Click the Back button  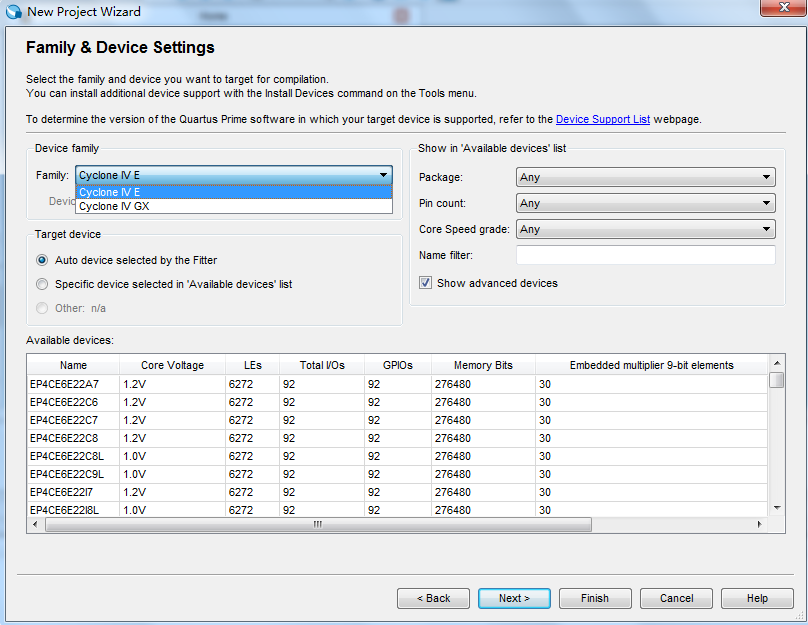pyautogui.click(x=433, y=598)
